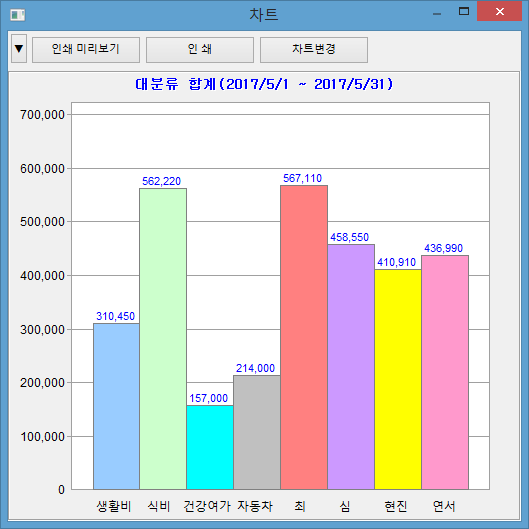This screenshot has width=529, height=529.
Task: Click the 인쇄 미리보기 button
Action: (x=86, y=50)
